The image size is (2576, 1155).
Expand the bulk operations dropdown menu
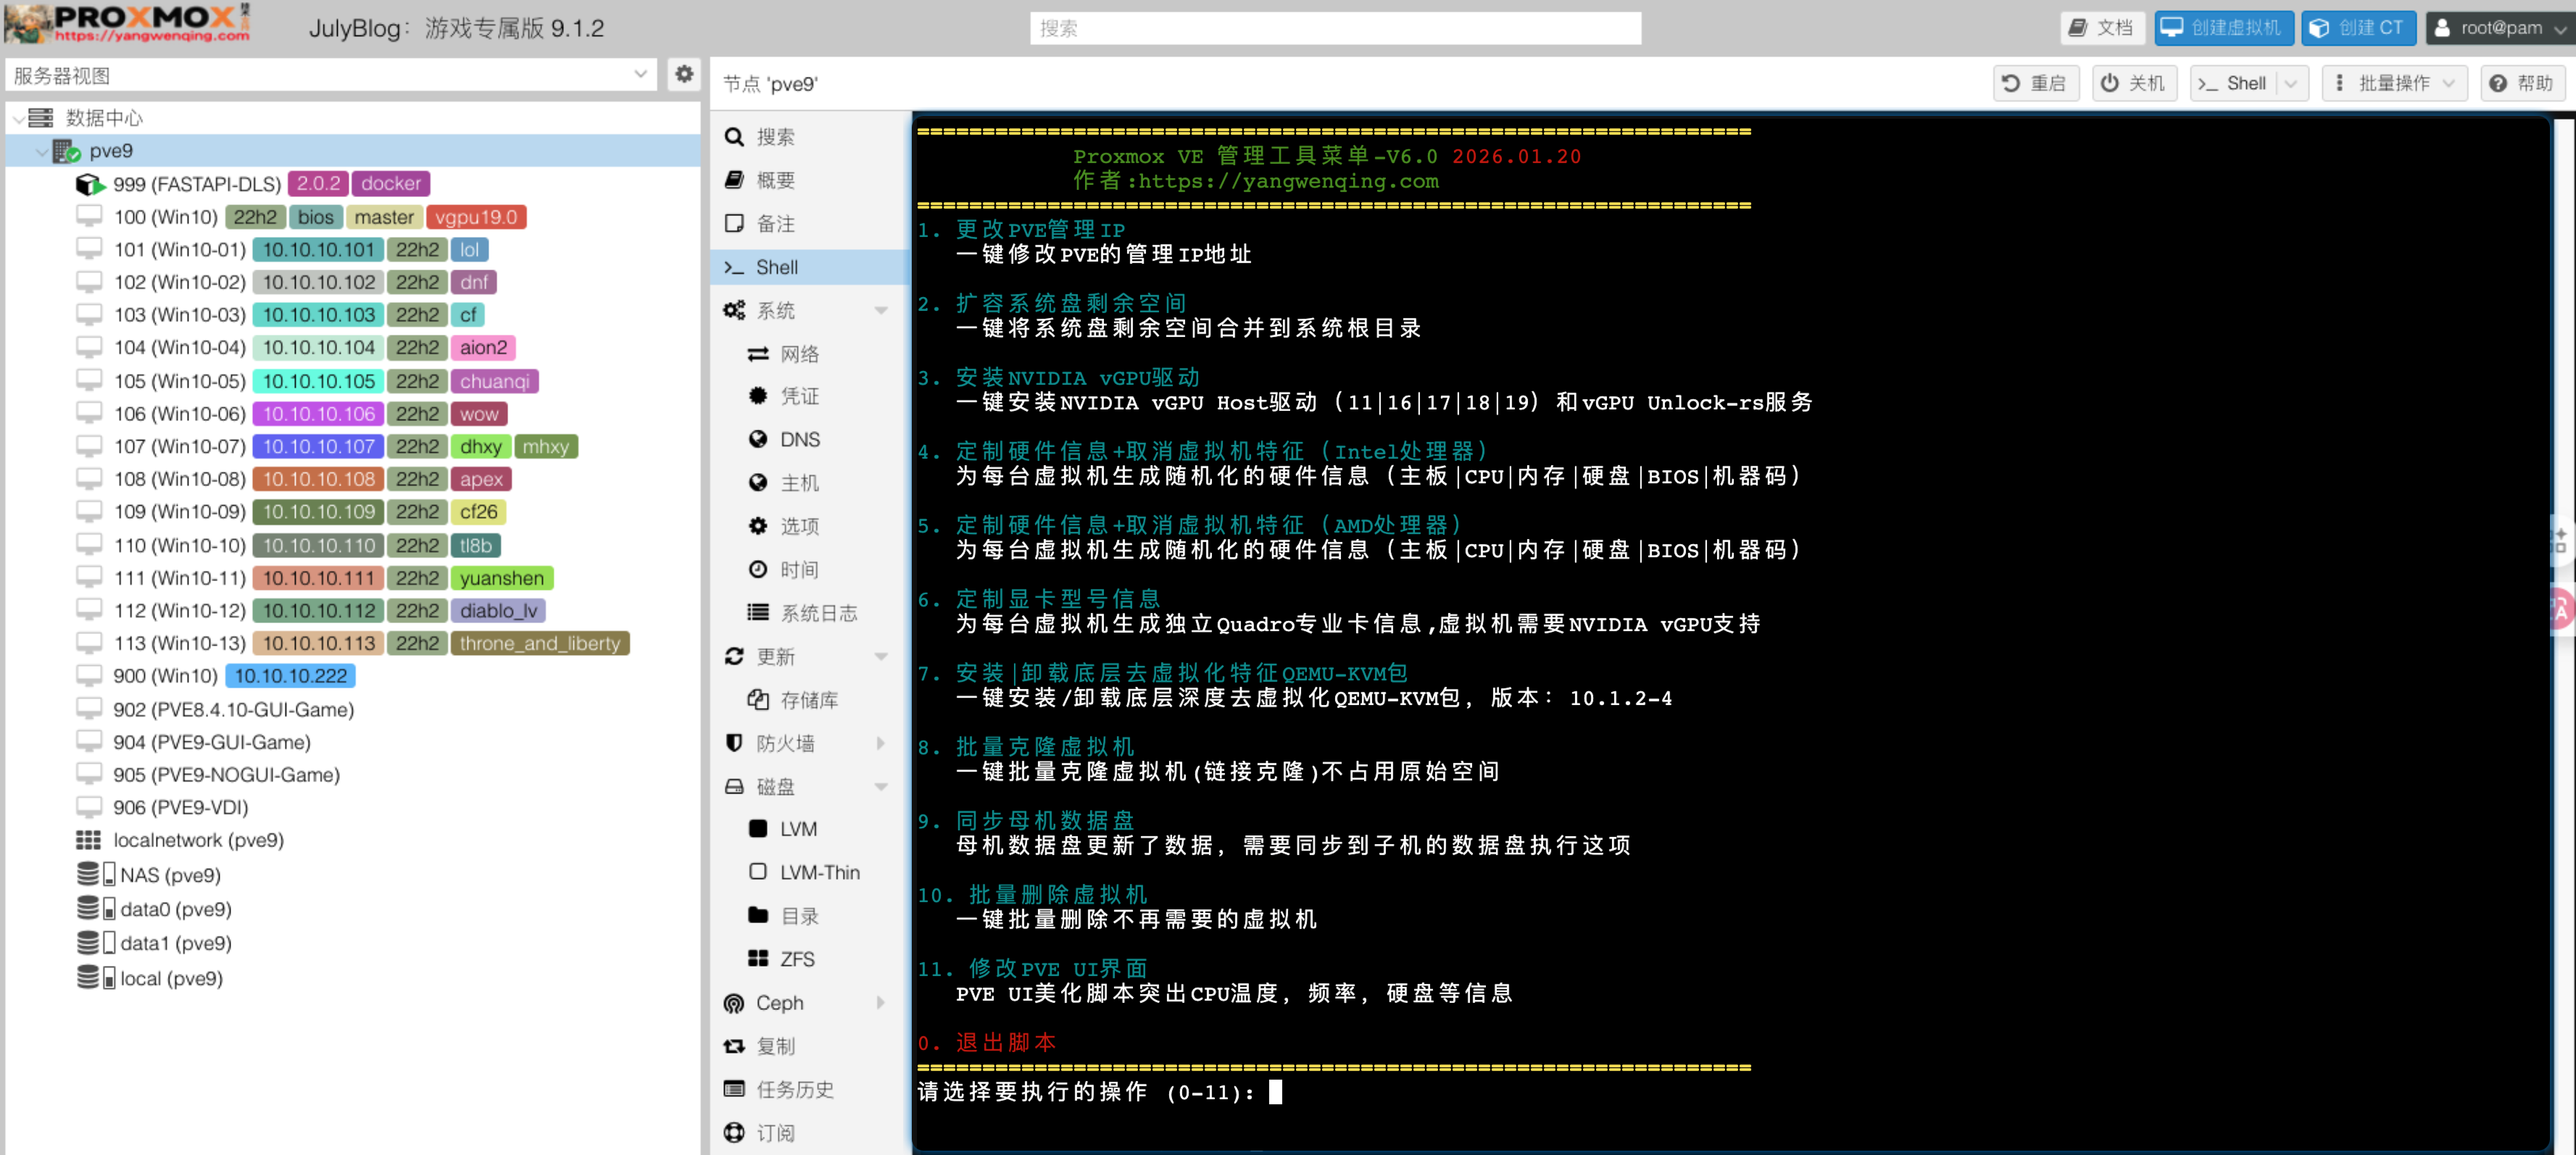coord(2395,84)
